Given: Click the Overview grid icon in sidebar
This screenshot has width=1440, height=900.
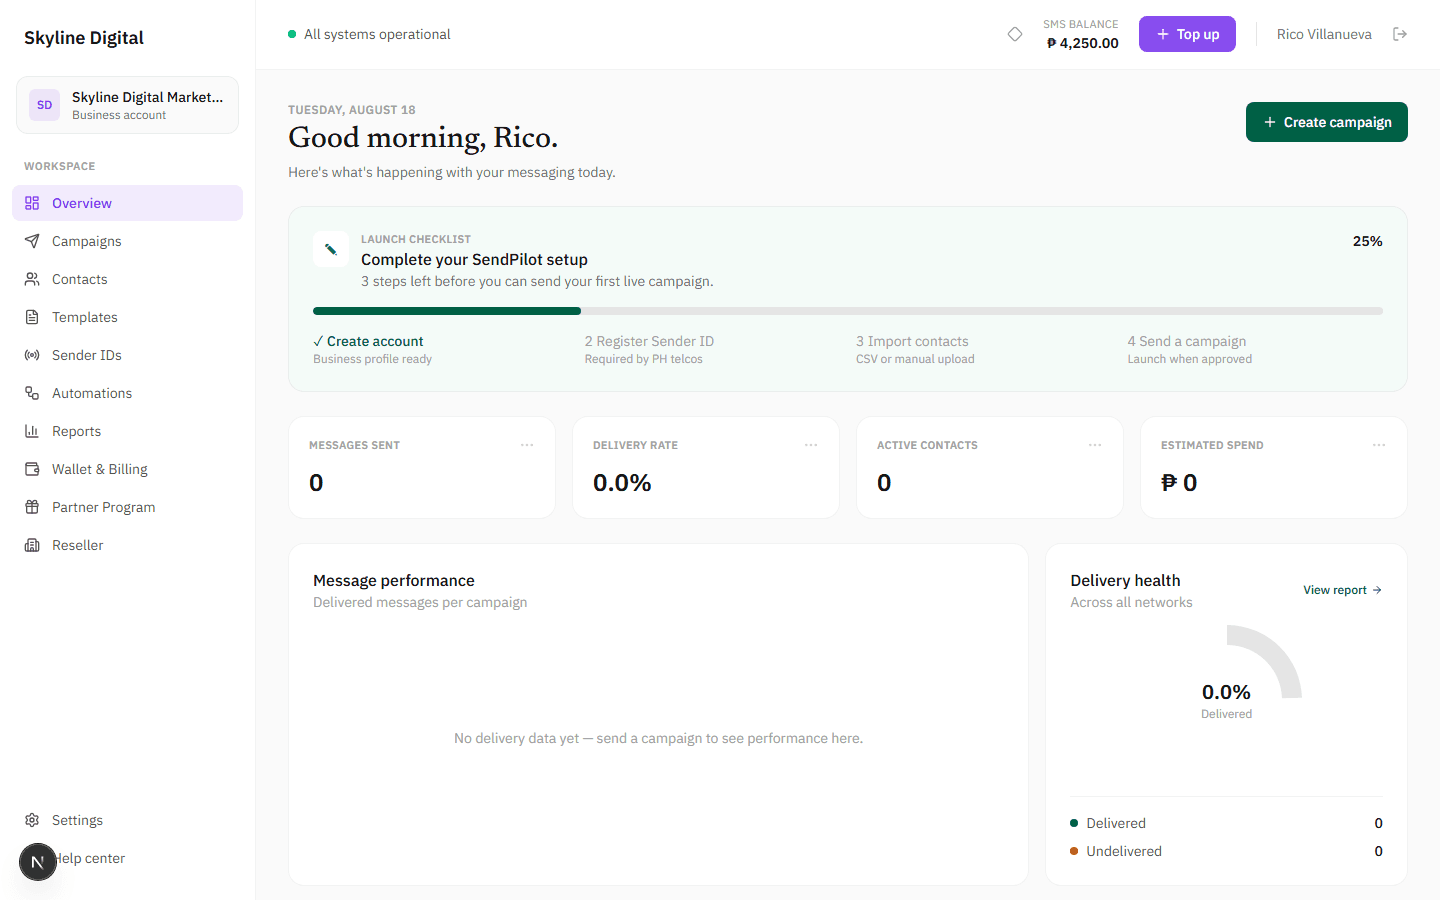Looking at the screenshot, I should coord(32,203).
